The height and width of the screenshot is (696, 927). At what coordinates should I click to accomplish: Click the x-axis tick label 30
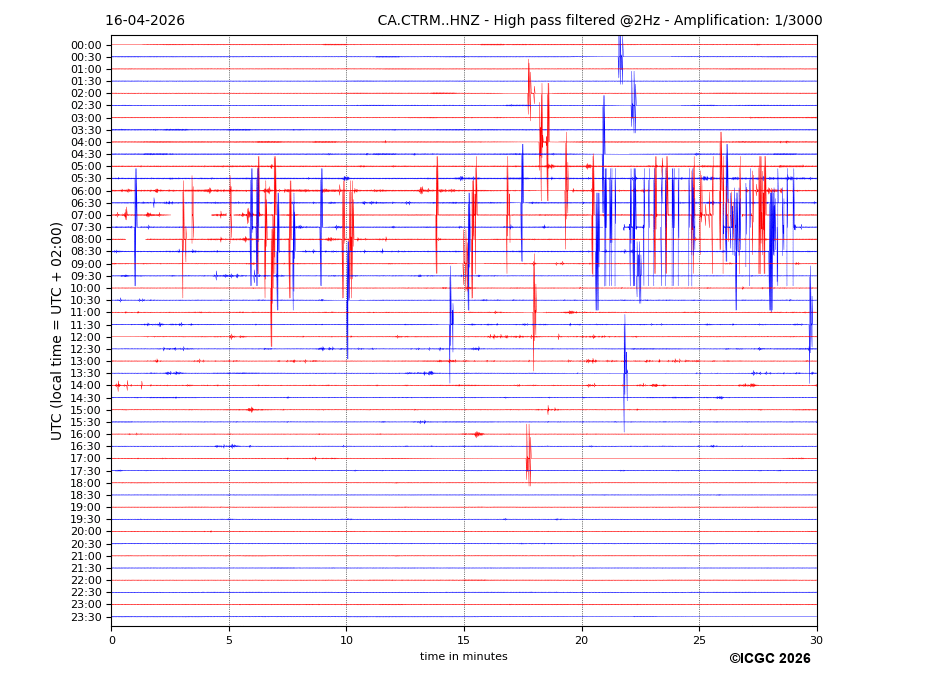coord(816,640)
